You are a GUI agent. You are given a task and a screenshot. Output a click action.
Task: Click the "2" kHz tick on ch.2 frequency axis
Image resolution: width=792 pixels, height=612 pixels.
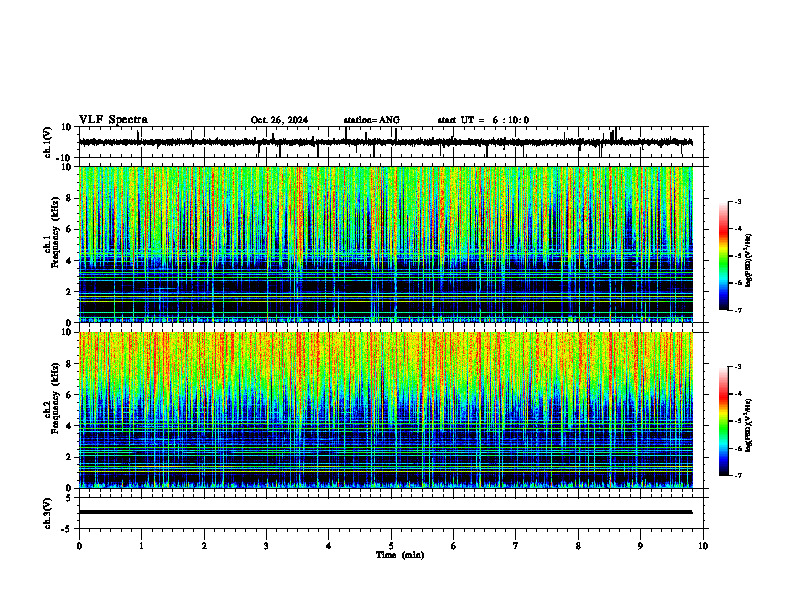pyautogui.click(x=70, y=457)
